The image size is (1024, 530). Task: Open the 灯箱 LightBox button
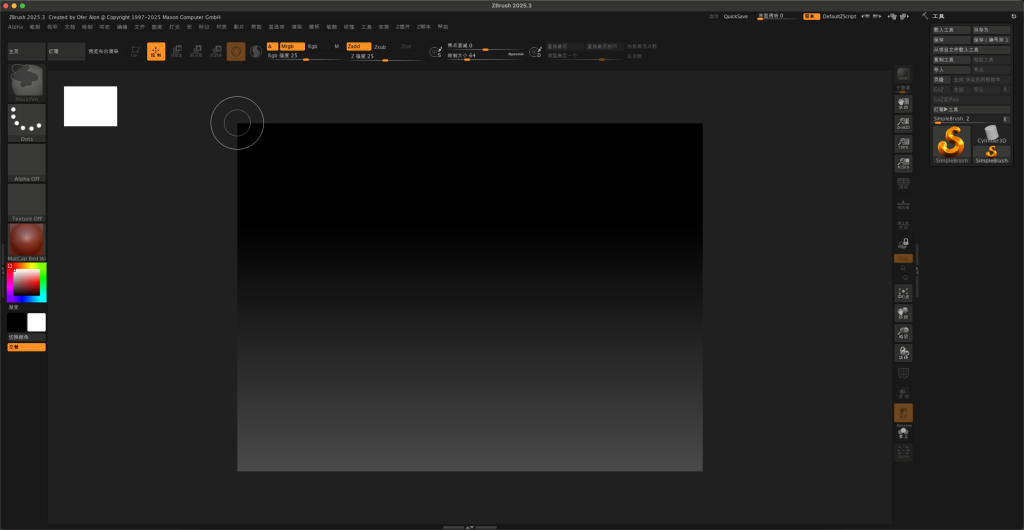(x=66, y=52)
